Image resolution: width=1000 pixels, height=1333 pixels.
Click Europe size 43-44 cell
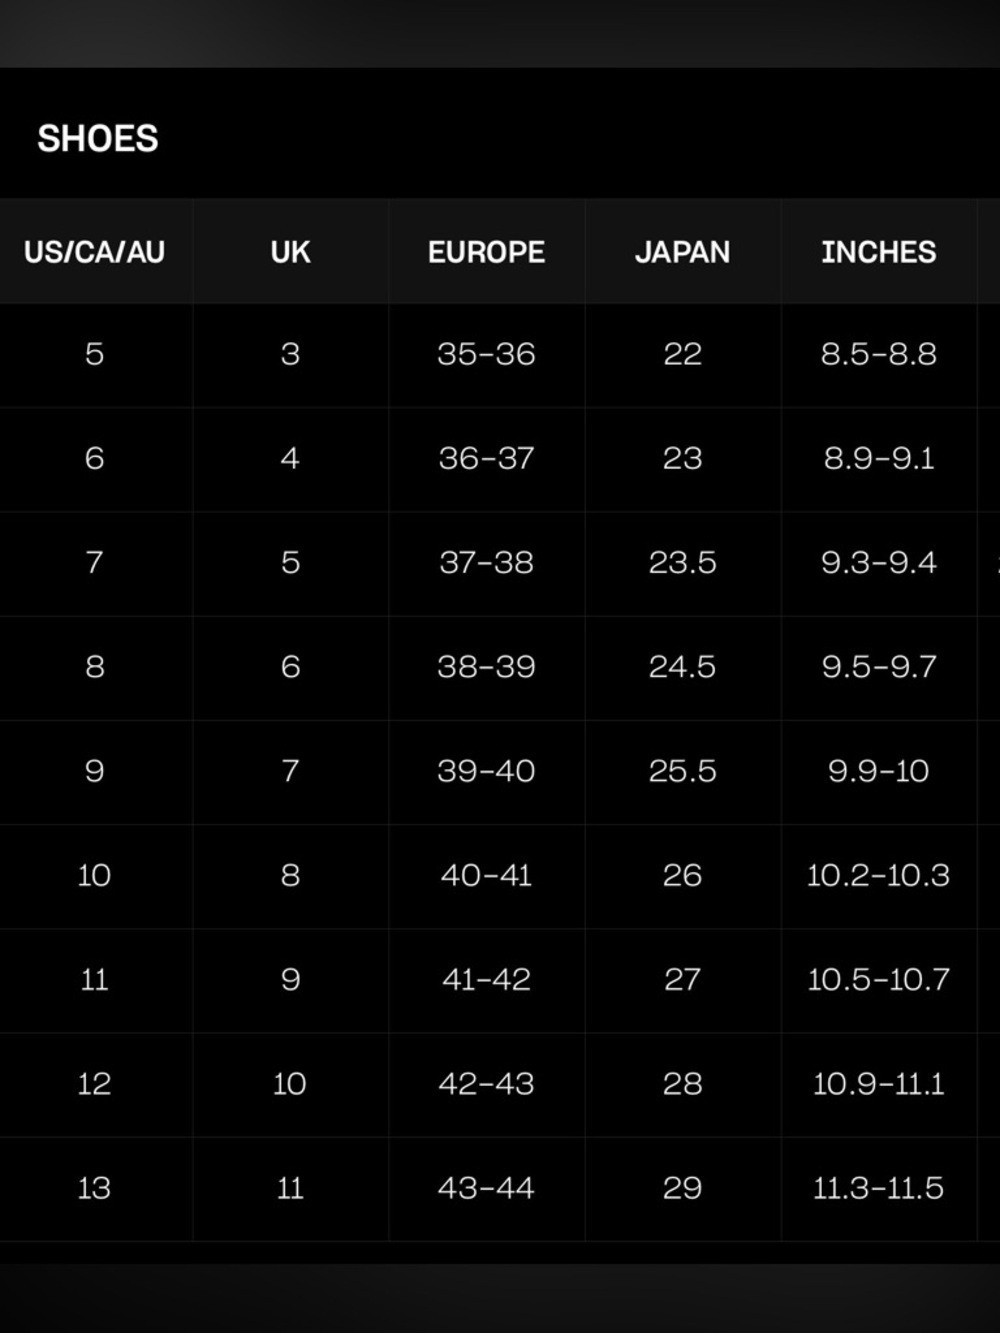click(486, 1188)
